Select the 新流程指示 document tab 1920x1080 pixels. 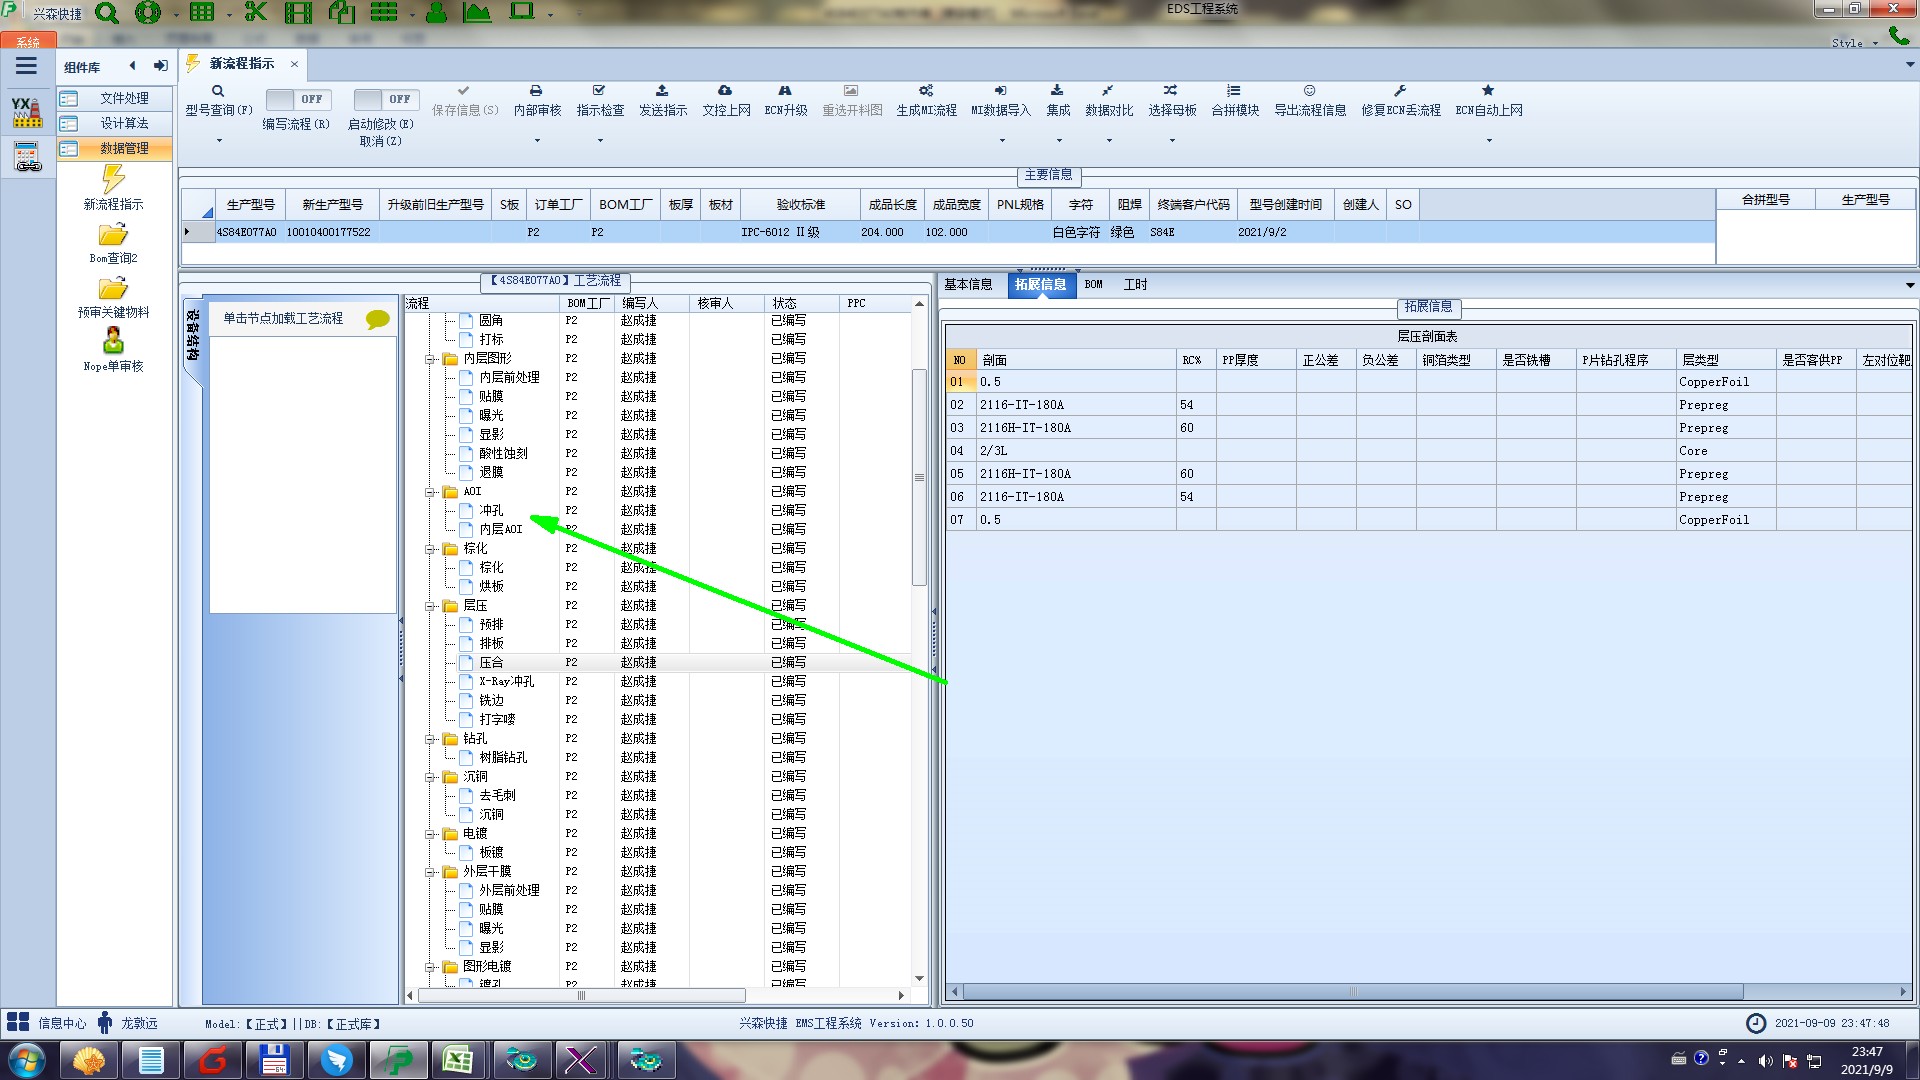tap(241, 63)
